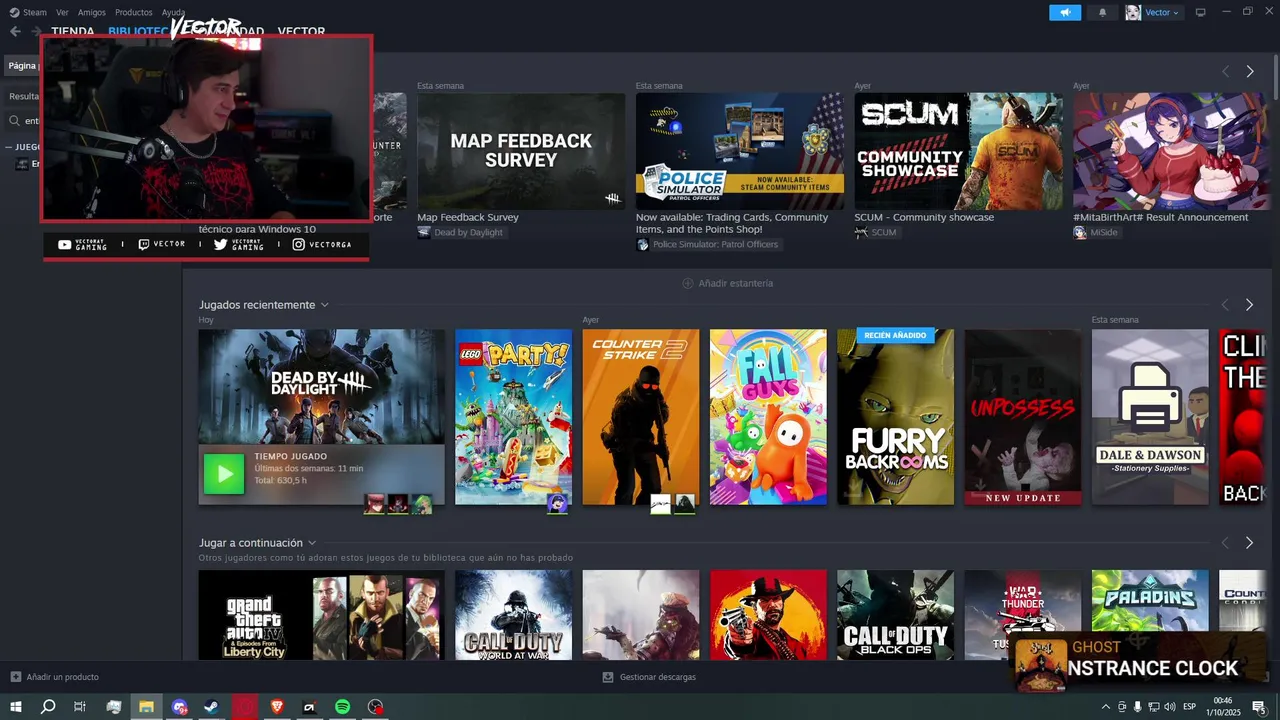Click Añadir estantería

point(728,283)
